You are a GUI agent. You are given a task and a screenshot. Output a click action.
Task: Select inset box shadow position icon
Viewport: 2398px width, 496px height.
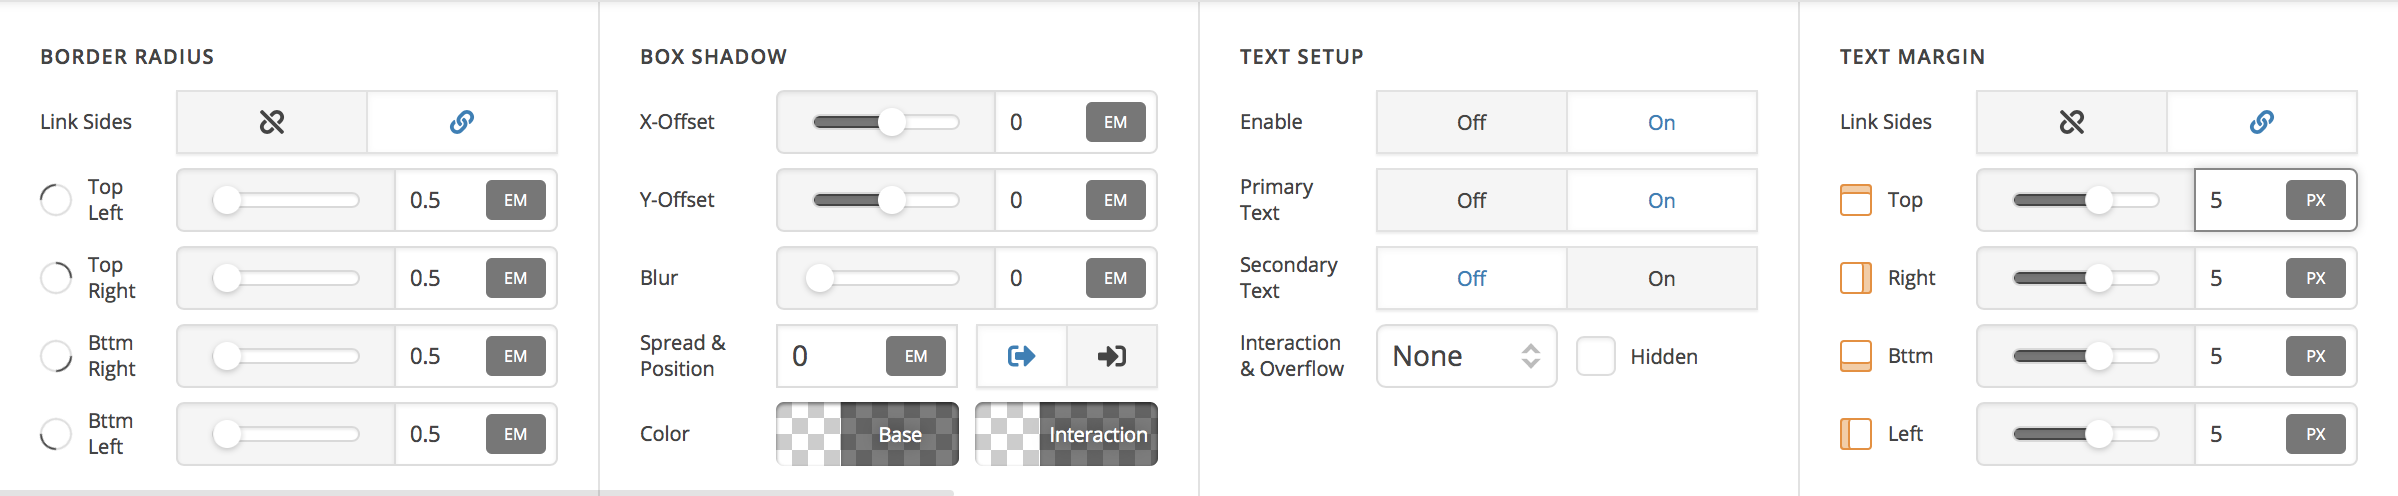pyautogui.click(x=1112, y=356)
